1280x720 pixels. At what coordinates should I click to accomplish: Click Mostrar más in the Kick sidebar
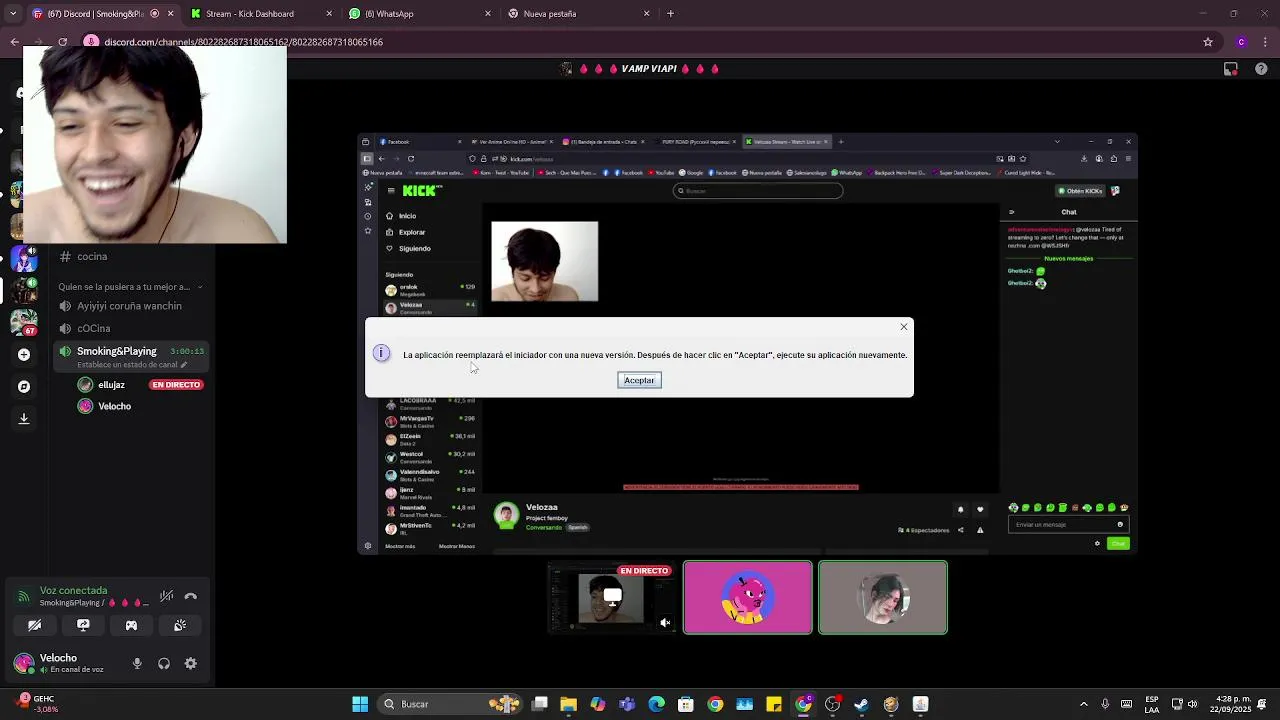point(399,546)
